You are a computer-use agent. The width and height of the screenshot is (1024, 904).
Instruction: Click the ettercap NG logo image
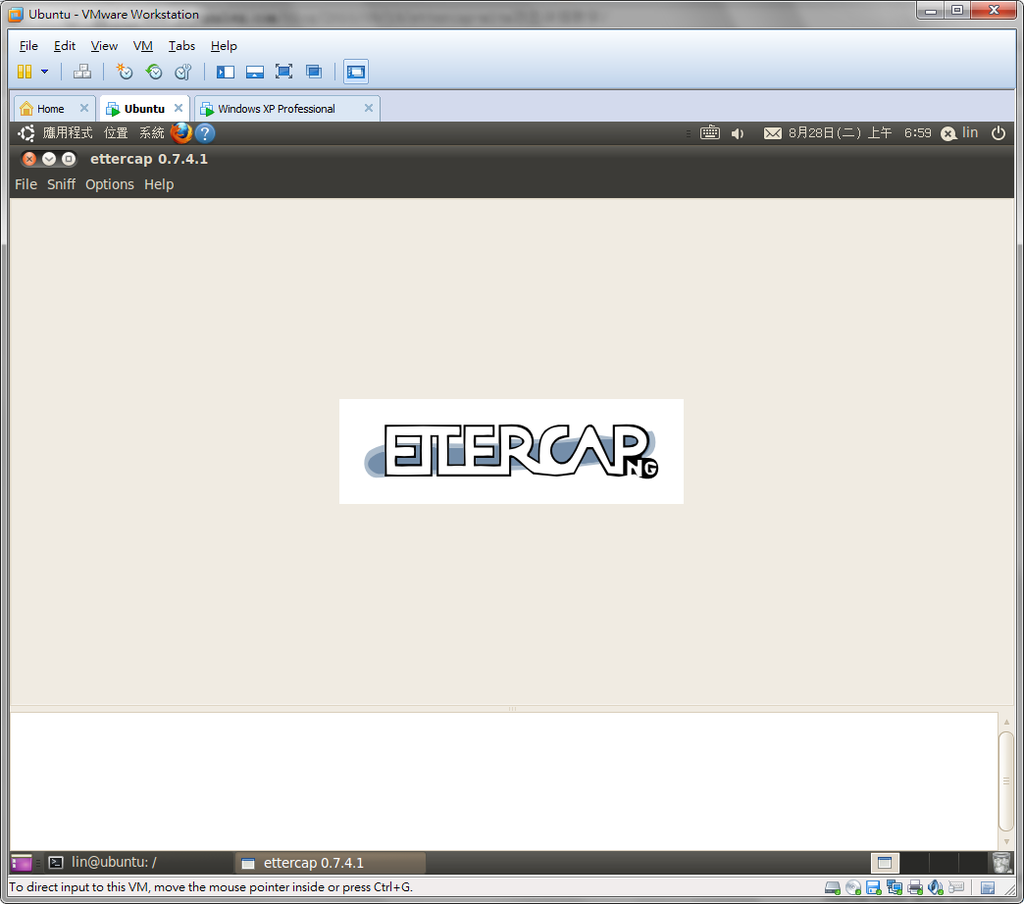tap(511, 451)
